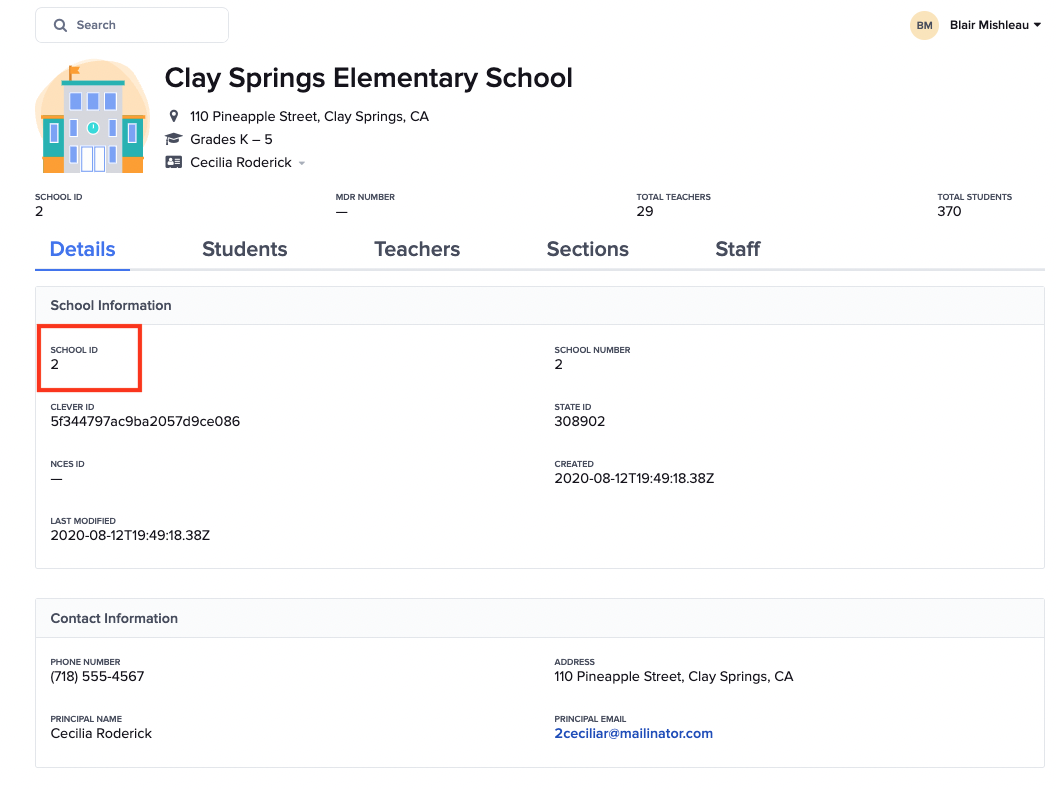Click the Clay Springs Elementary School heading

coord(368,78)
